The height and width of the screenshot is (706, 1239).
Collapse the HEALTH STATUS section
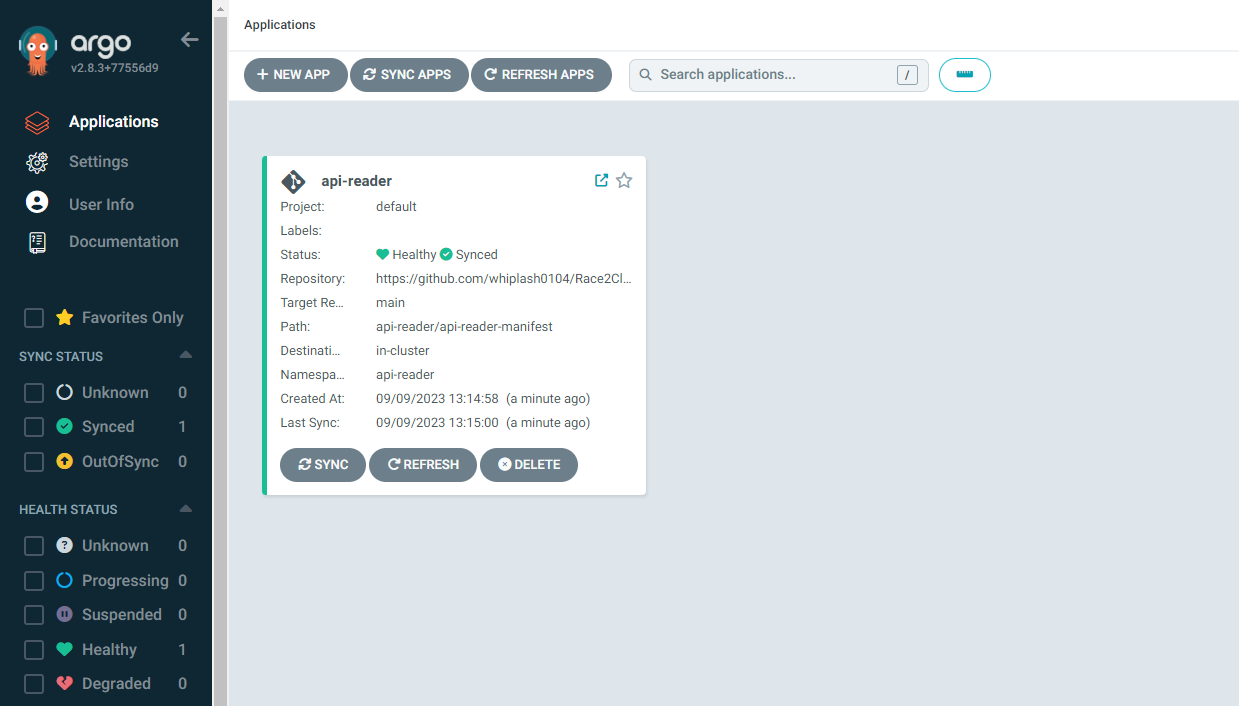(185, 508)
